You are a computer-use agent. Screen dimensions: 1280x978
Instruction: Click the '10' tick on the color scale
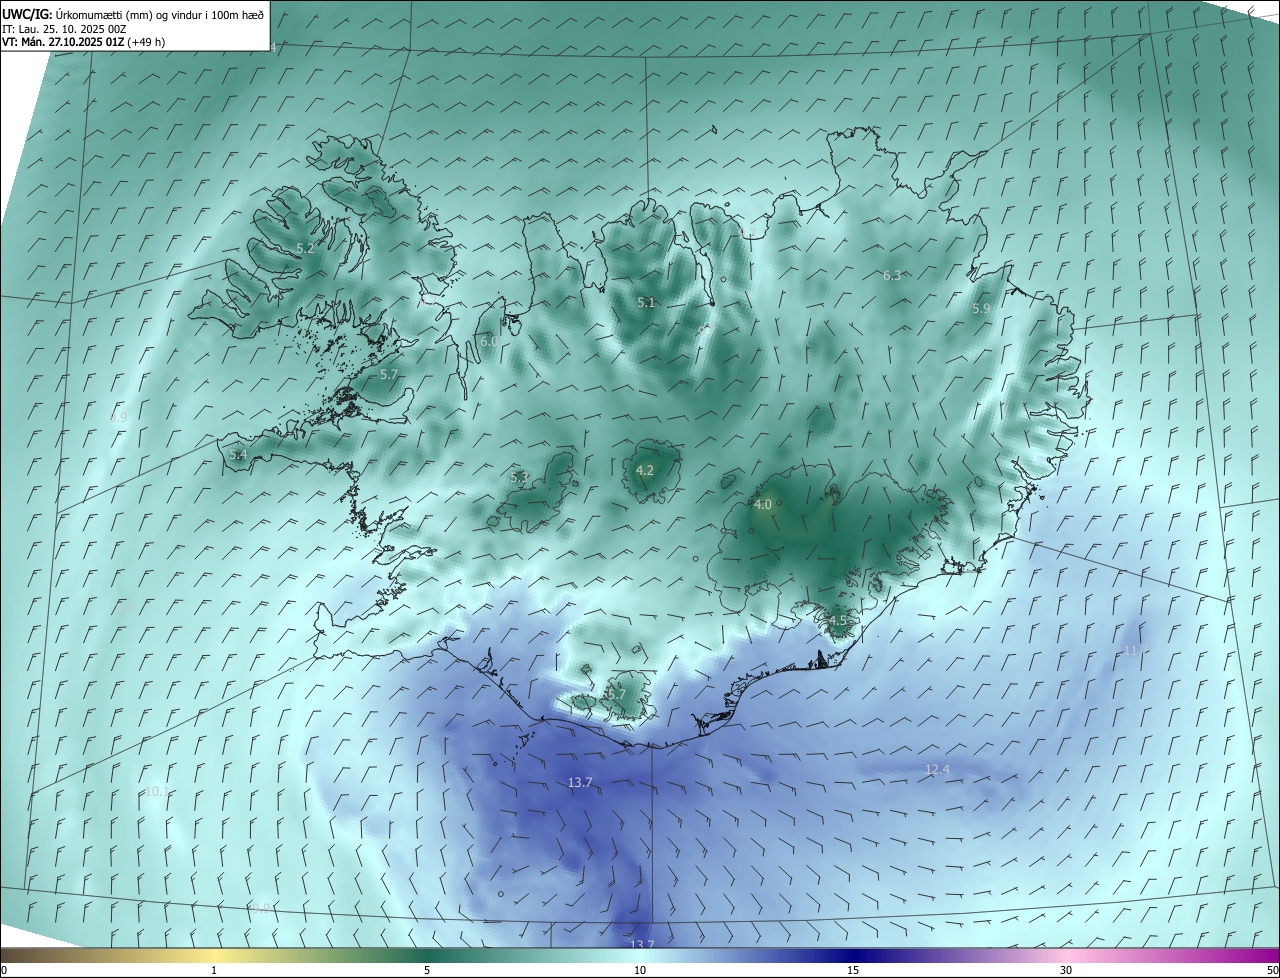[x=640, y=970]
